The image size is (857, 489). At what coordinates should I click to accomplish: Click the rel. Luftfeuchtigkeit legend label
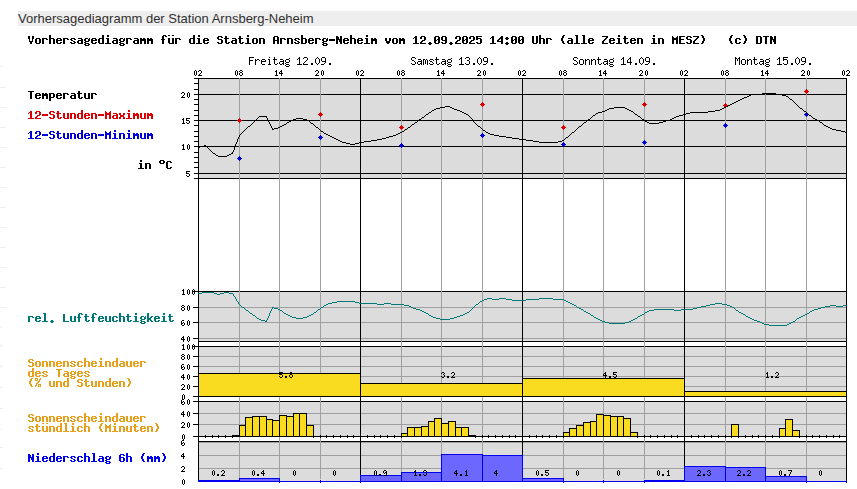pos(100,318)
